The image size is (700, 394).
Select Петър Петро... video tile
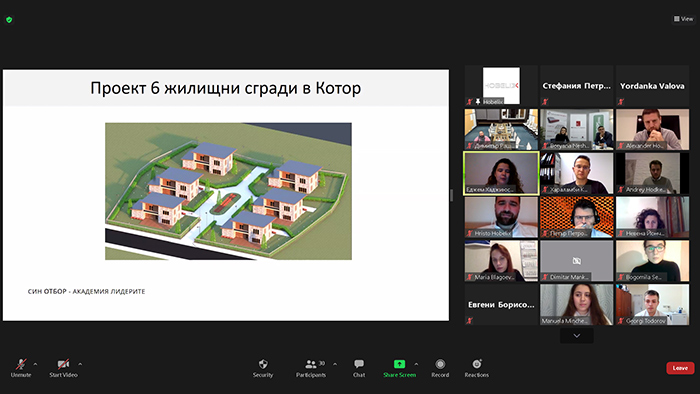tap(577, 217)
